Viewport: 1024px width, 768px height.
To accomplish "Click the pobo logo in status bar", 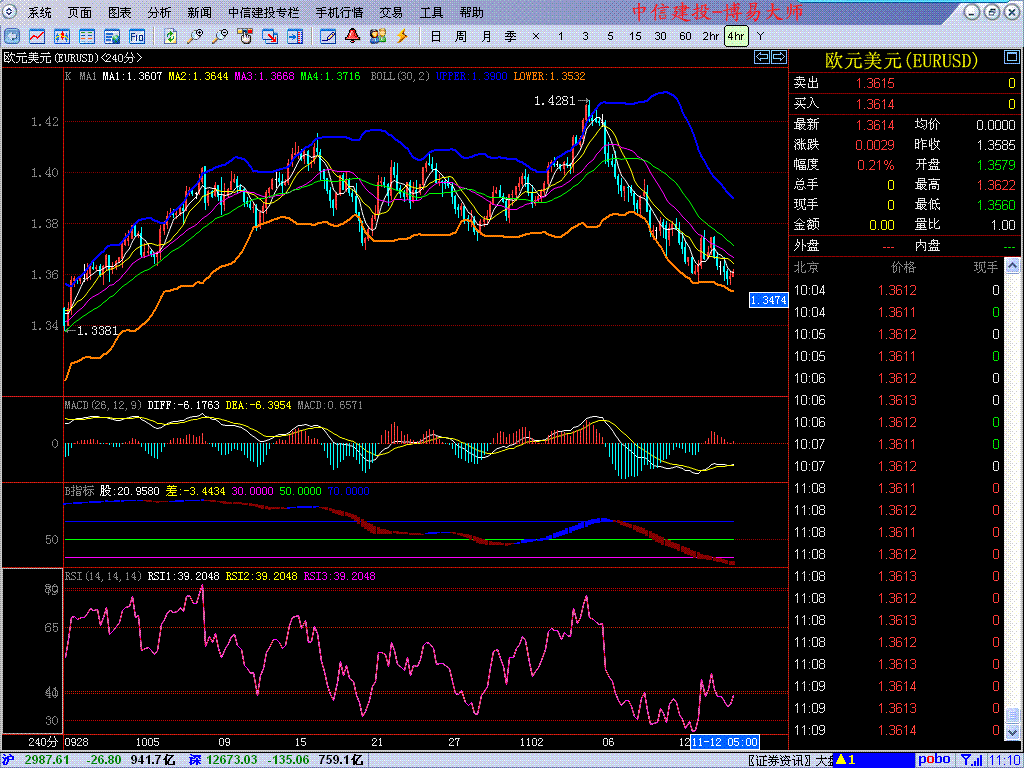I will [935, 760].
